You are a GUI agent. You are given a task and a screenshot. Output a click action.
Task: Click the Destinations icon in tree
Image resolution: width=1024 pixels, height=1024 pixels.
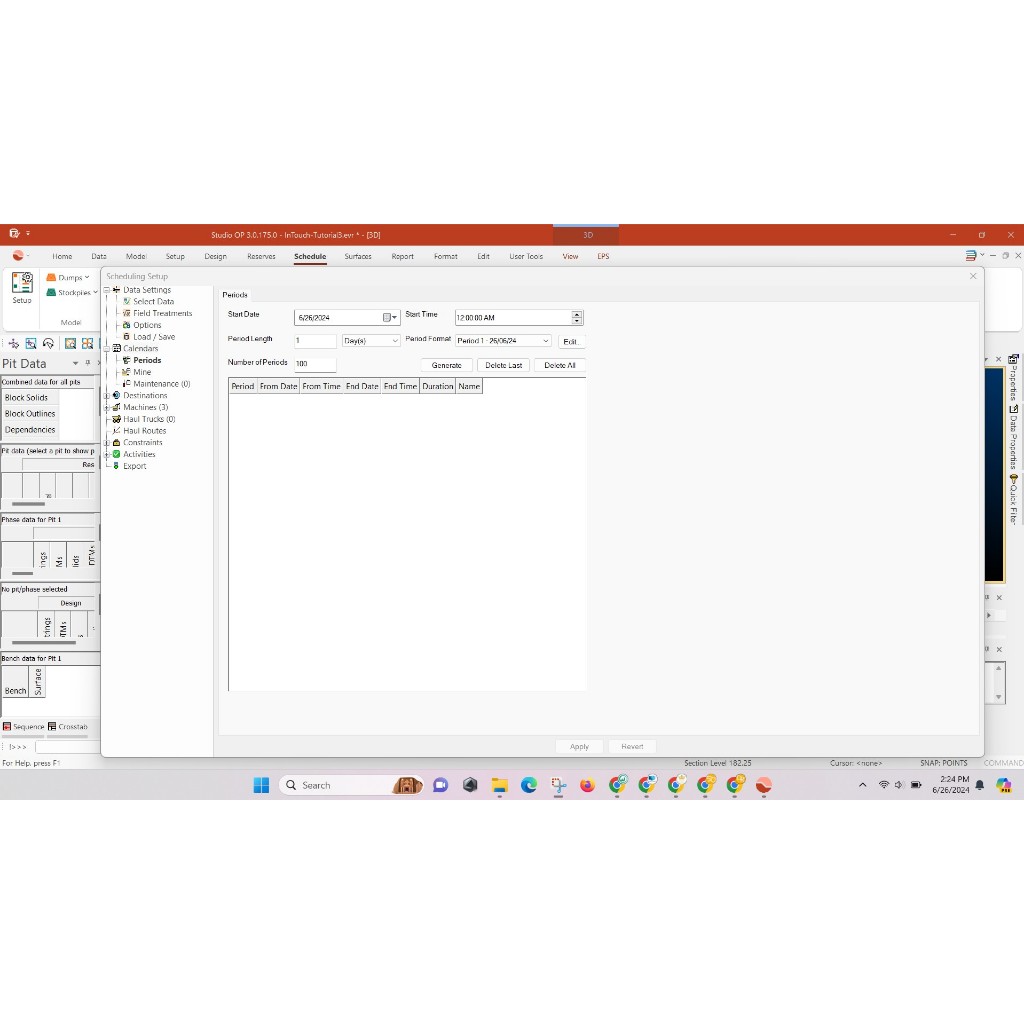click(x=116, y=396)
